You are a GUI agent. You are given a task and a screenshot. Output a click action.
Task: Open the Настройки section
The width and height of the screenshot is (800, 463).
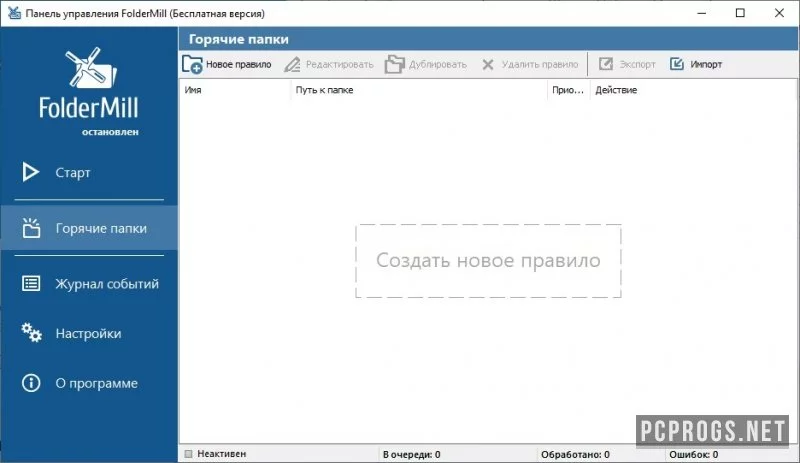[x=89, y=333]
